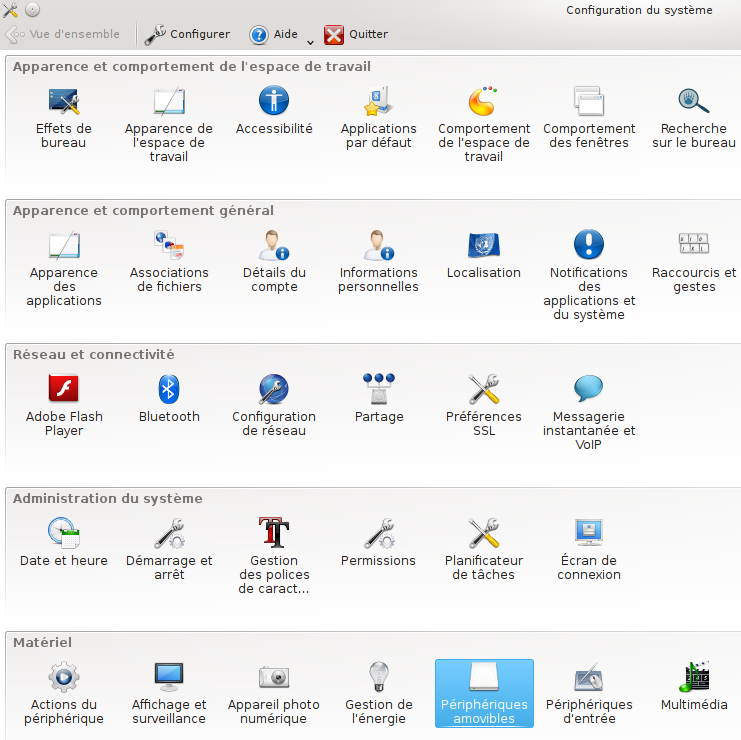741x740 pixels.
Task: Open Accessibilité settings
Action: 274,111
